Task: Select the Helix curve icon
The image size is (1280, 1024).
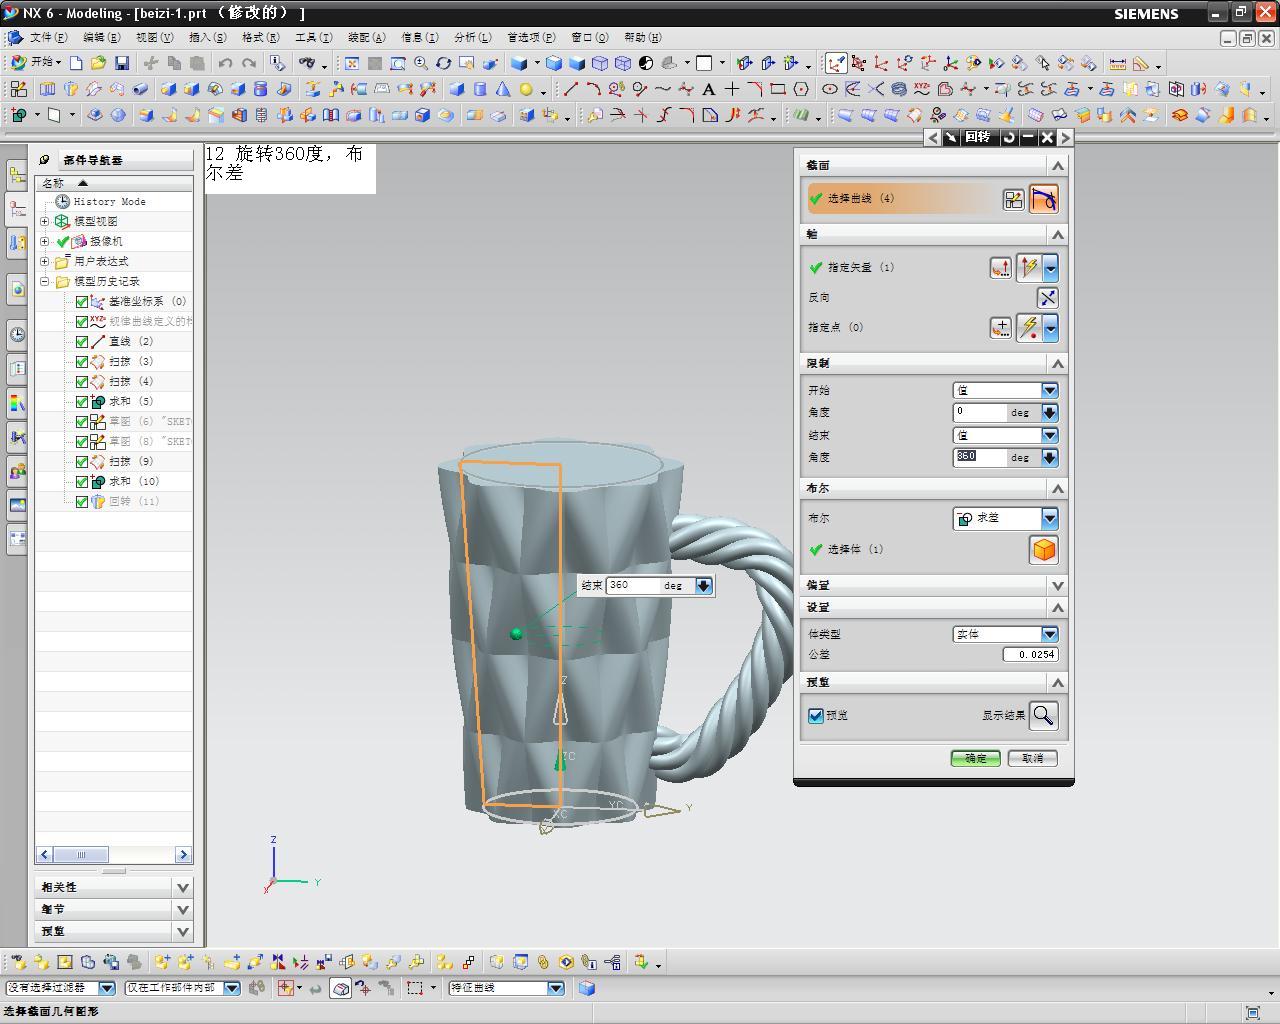Action: pos(899,89)
